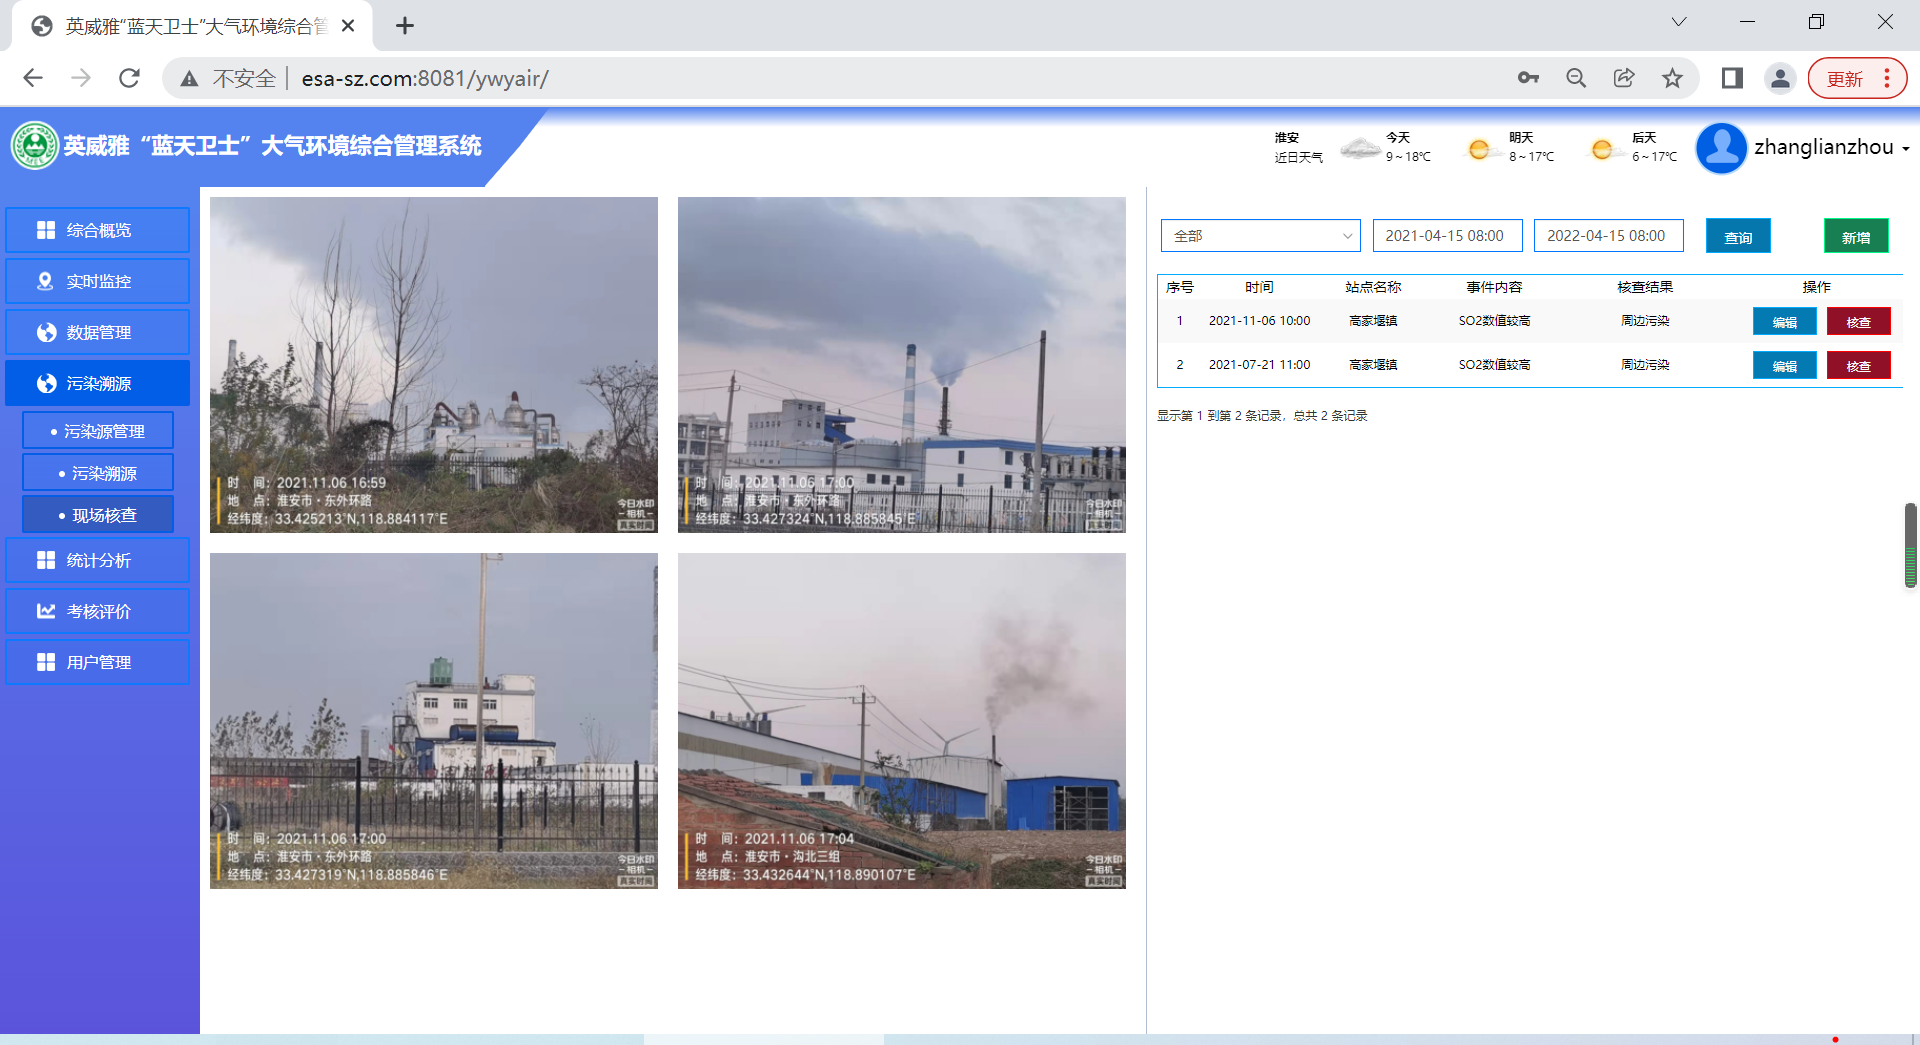
Task: Click the address bar URL
Action: 425,78
